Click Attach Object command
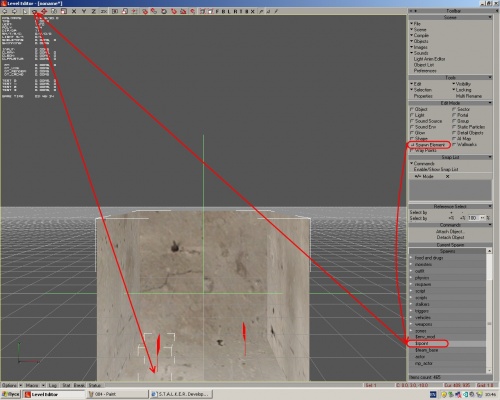This screenshot has height=400, width=500. (x=450, y=231)
